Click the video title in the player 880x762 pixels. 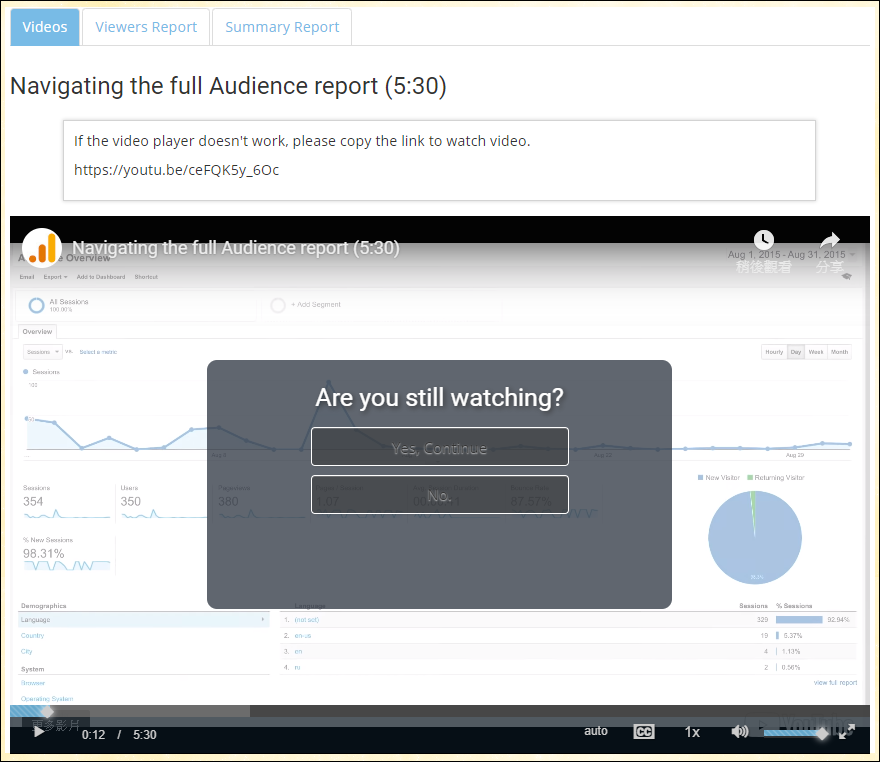coord(236,248)
